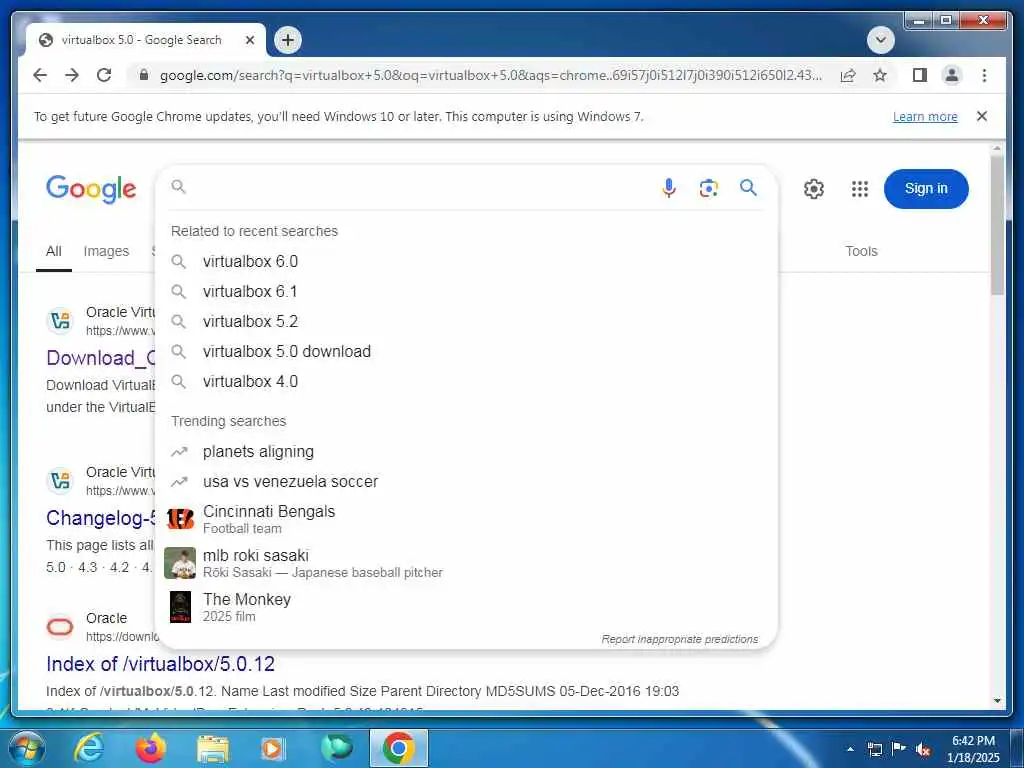Open Chrome three-dot menu
Viewport: 1024px width, 768px height.
point(984,75)
